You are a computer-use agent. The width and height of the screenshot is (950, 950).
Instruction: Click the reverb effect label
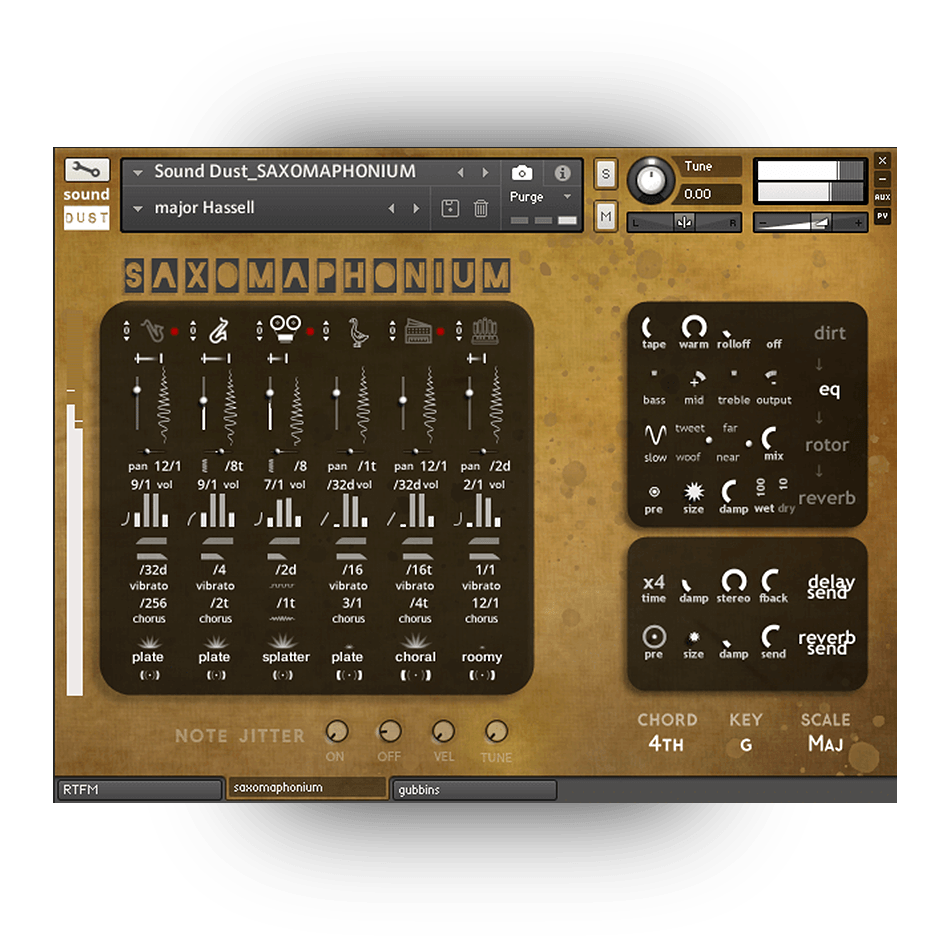click(x=827, y=498)
